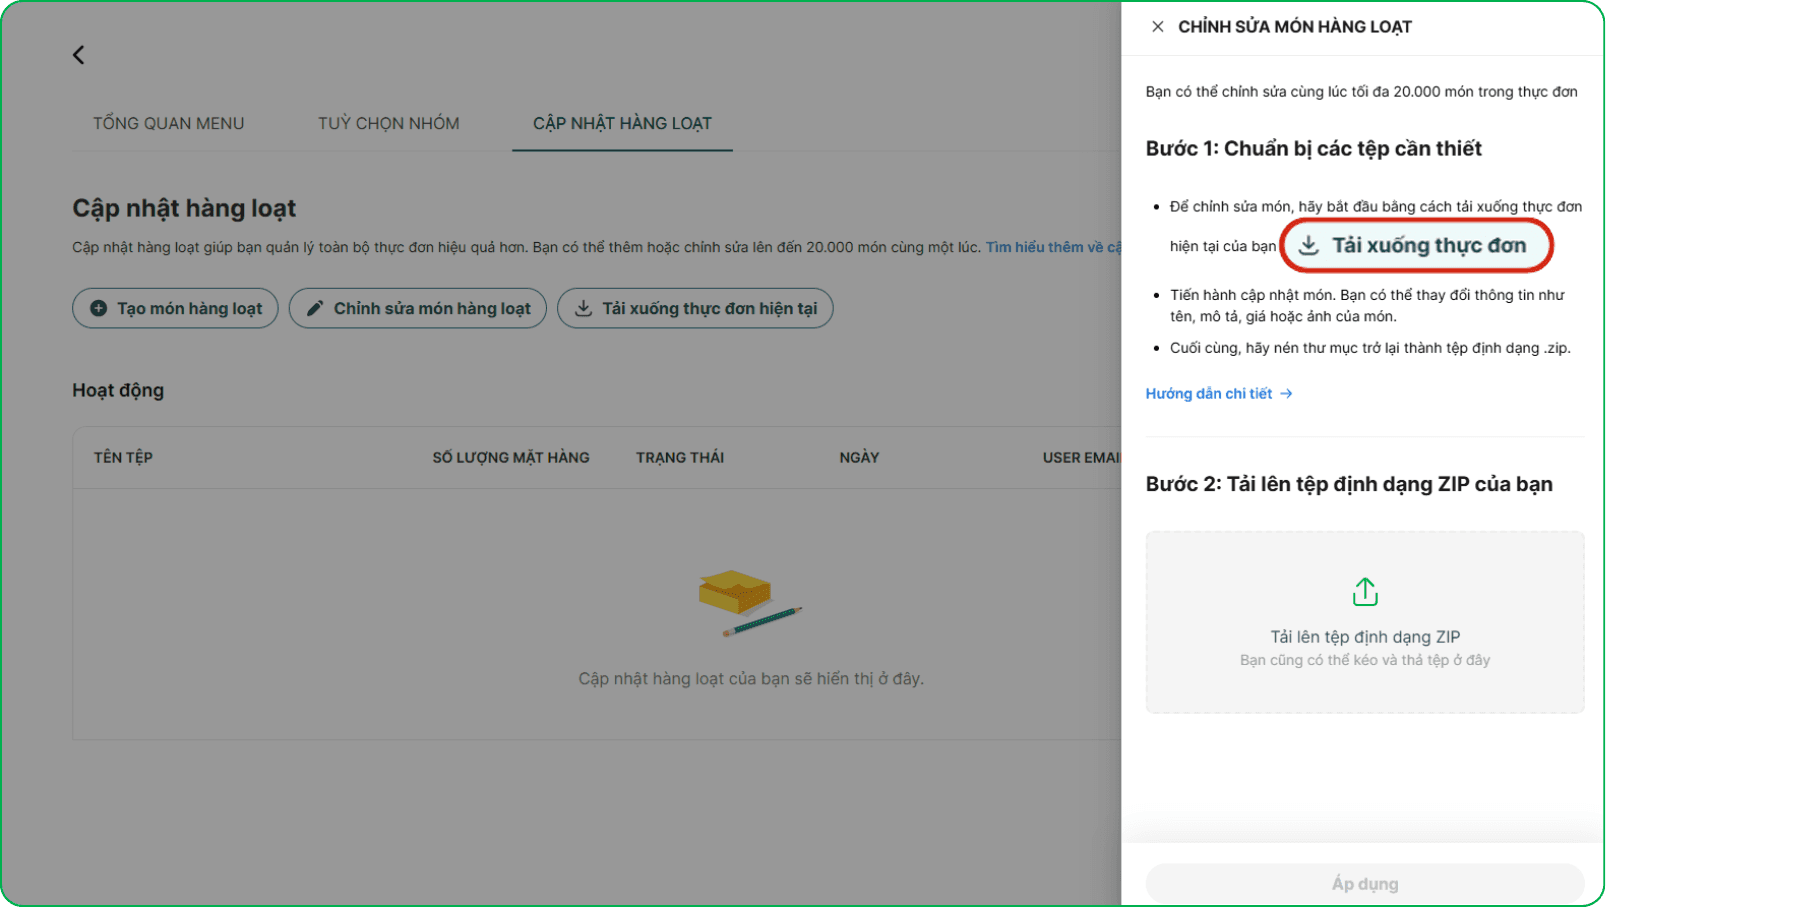
Task: Click the plus icon on Tạo món hàng loạt
Action: coord(98,308)
